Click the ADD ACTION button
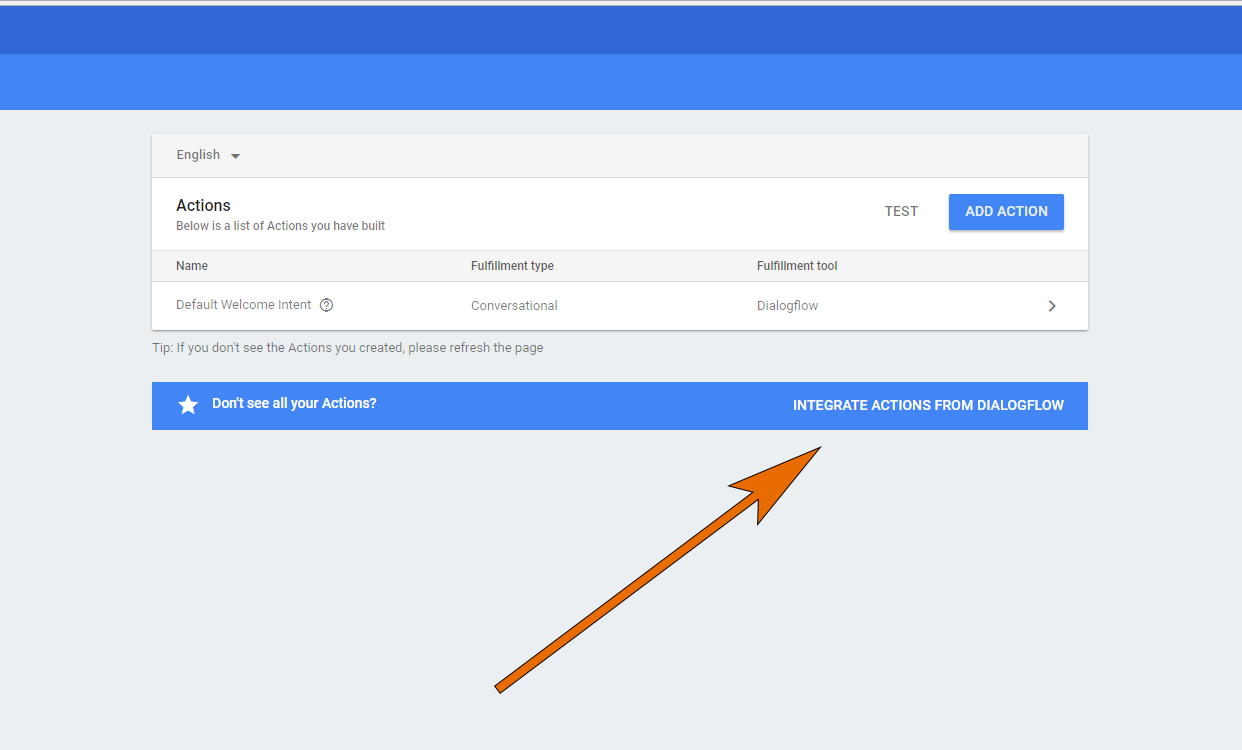The height and width of the screenshot is (750, 1242). click(x=1006, y=211)
